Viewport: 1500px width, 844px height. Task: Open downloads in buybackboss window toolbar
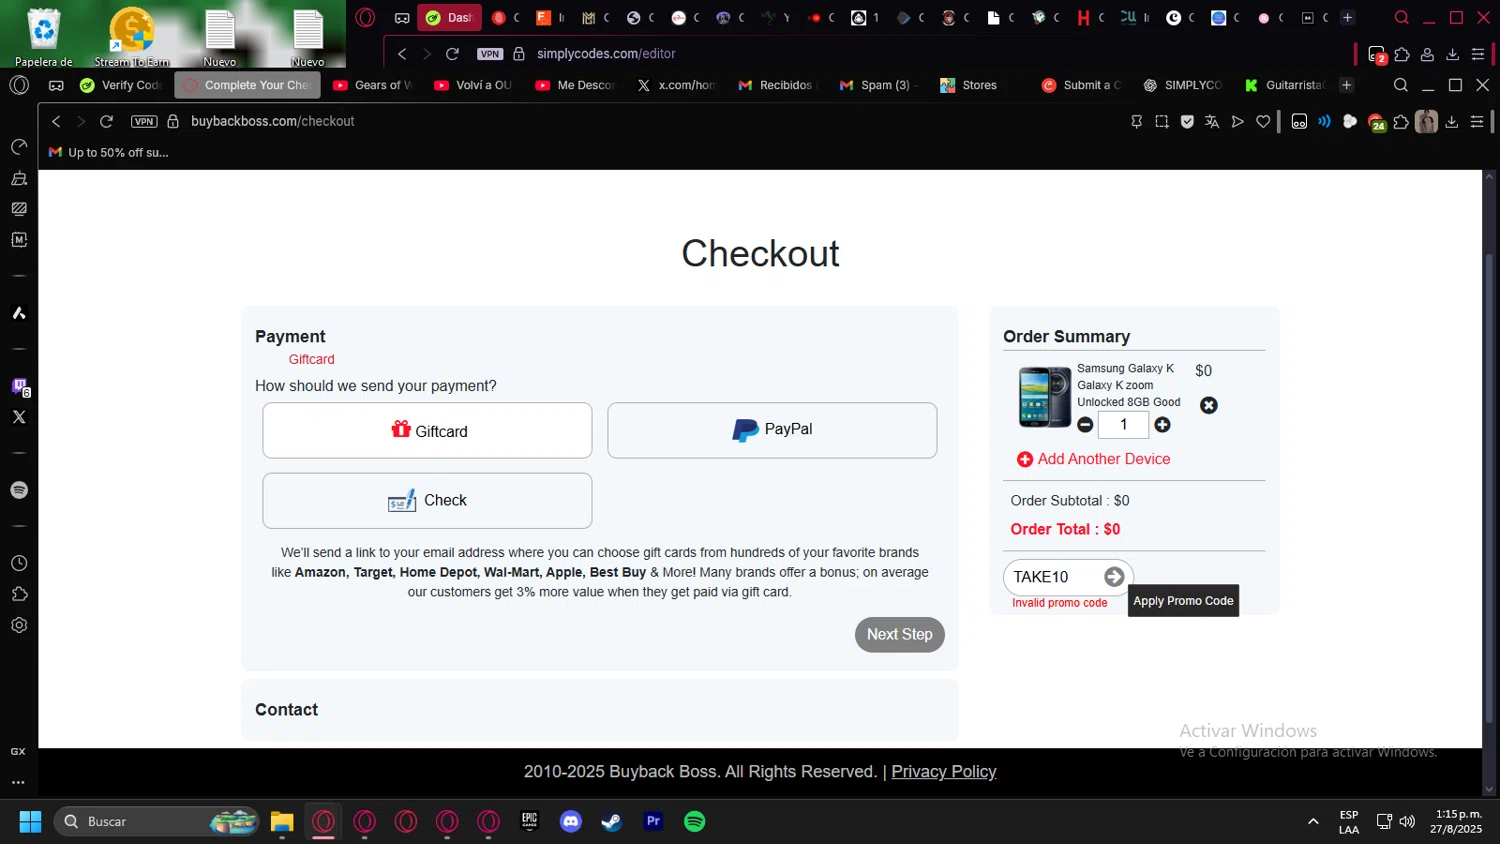(1452, 121)
